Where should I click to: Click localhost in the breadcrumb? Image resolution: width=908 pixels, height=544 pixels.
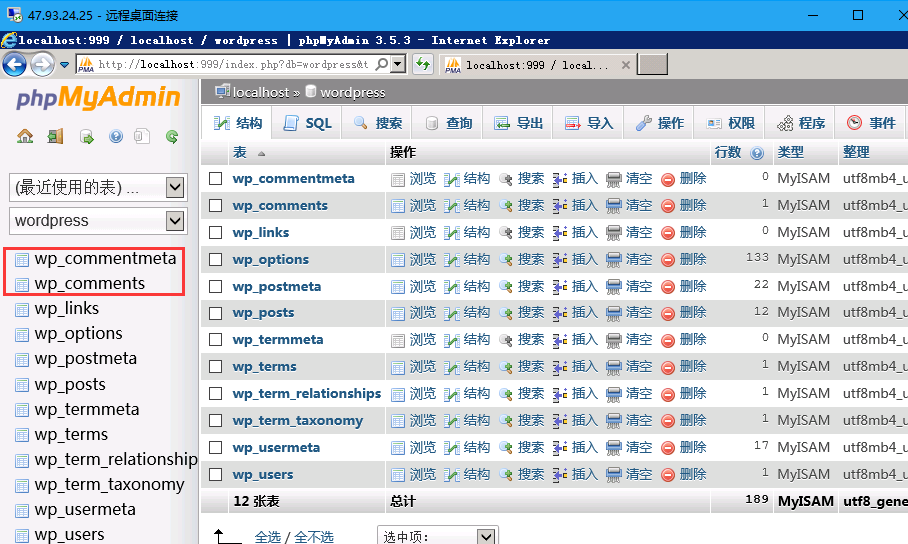(x=261, y=92)
